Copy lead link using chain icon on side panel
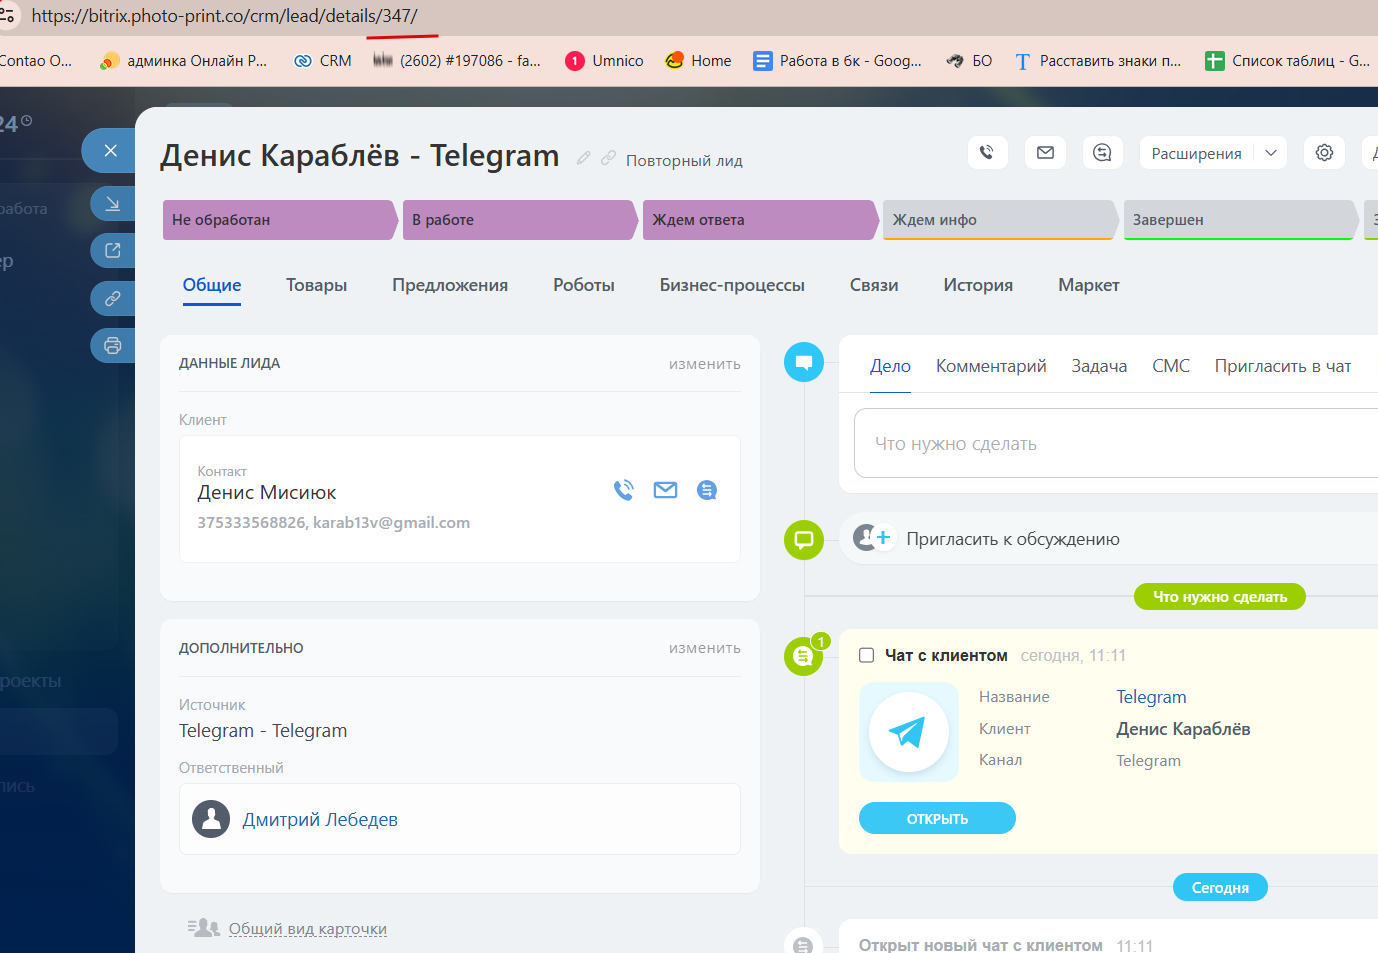The height and width of the screenshot is (953, 1378). click(113, 298)
